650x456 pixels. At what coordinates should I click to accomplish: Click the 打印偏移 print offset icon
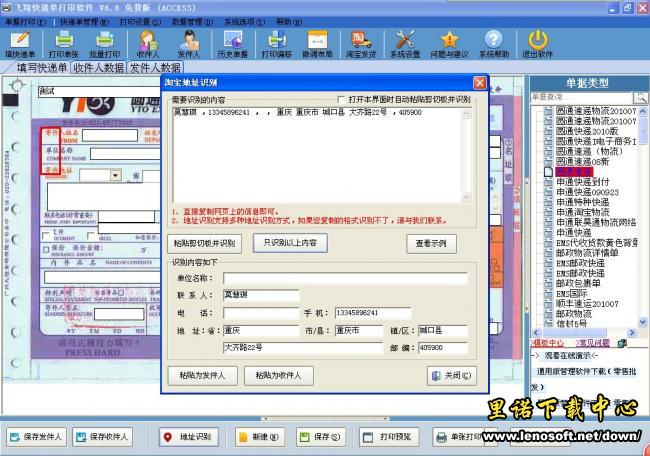(276, 45)
